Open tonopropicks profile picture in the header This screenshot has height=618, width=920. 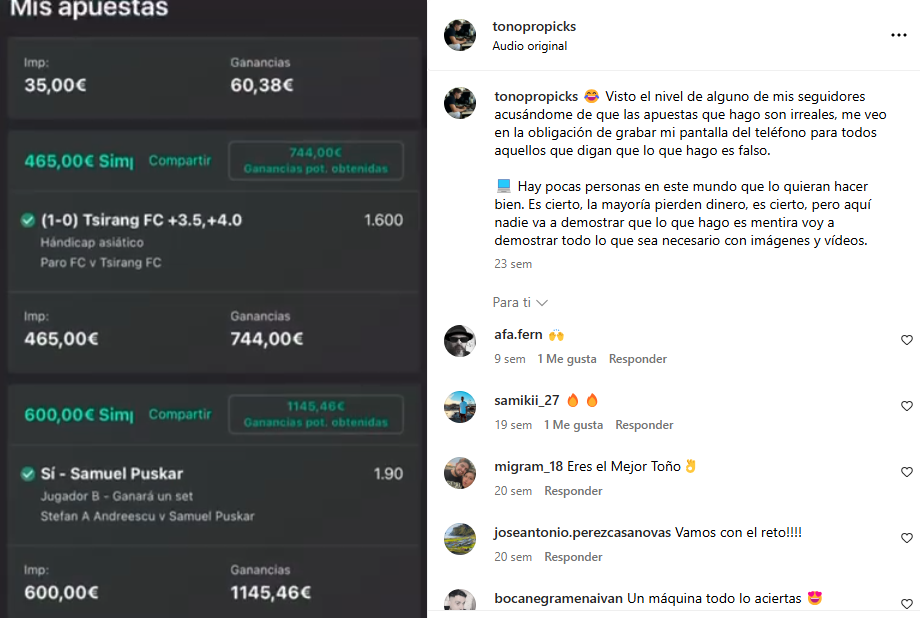[x=460, y=35]
